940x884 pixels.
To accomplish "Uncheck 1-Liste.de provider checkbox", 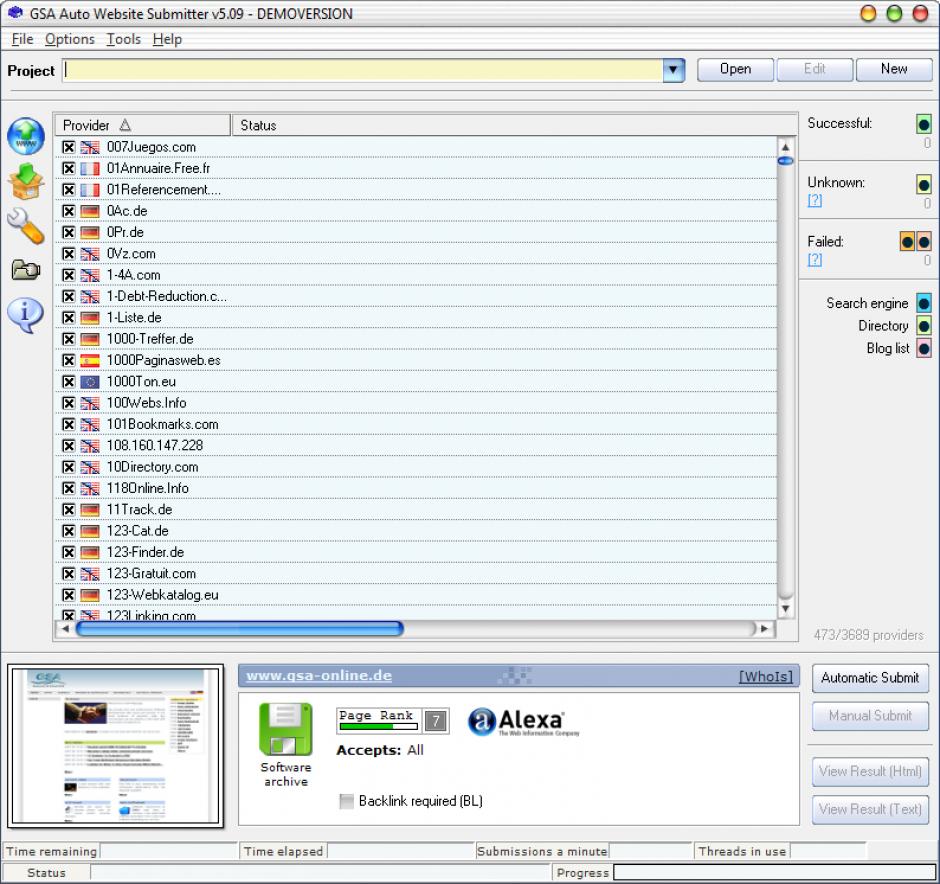I will 69,318.
